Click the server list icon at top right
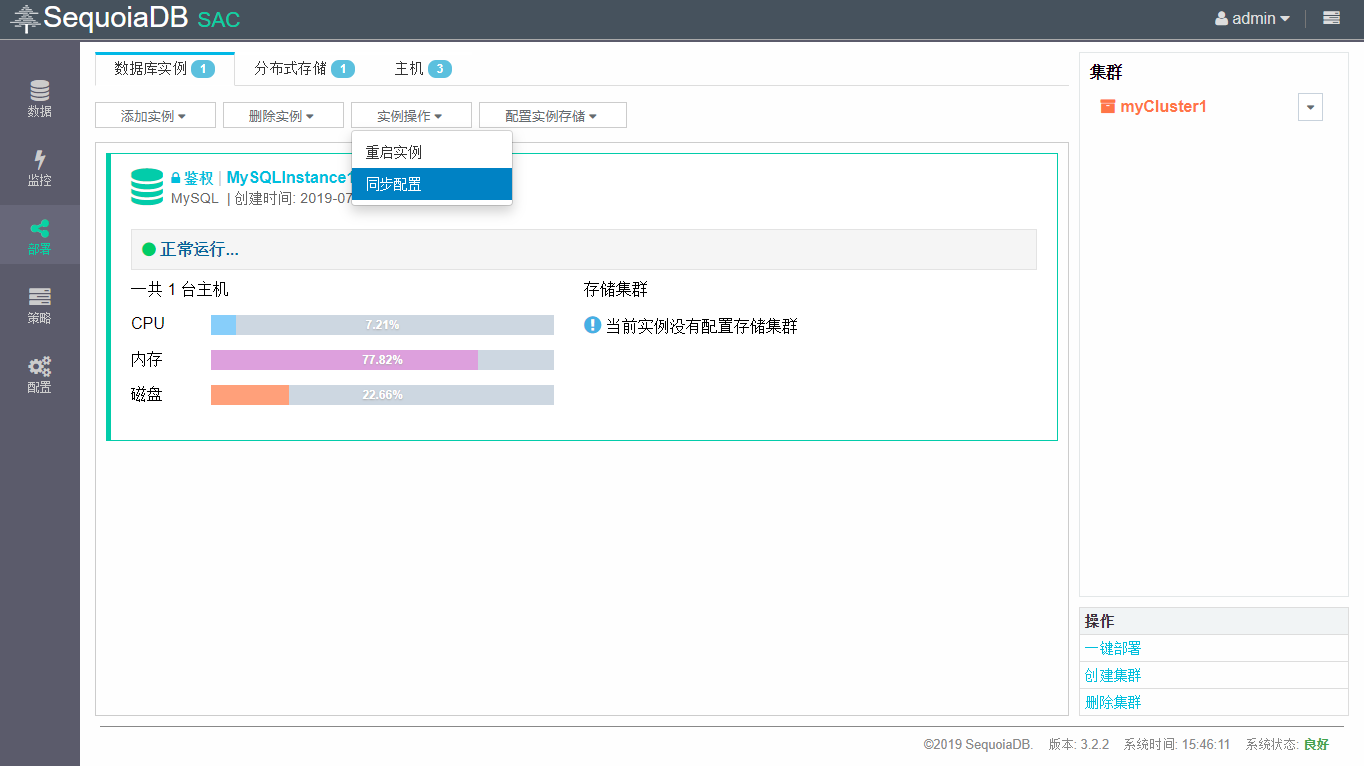 (1331, 18)
